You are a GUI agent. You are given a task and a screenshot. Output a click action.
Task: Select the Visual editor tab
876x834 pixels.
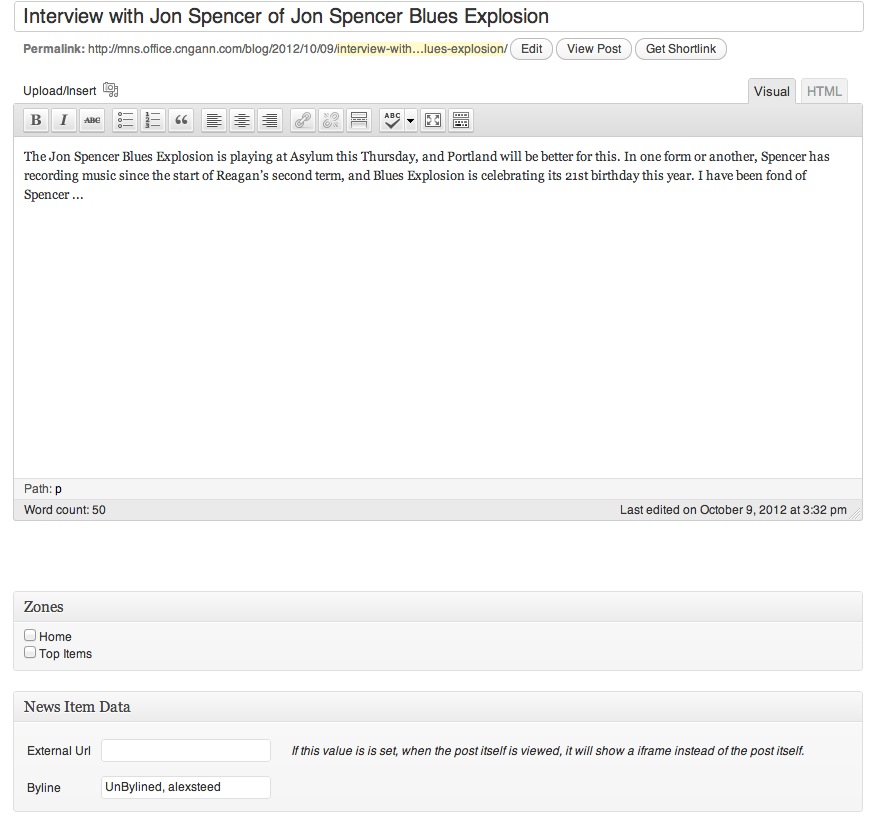click(772, 91)
